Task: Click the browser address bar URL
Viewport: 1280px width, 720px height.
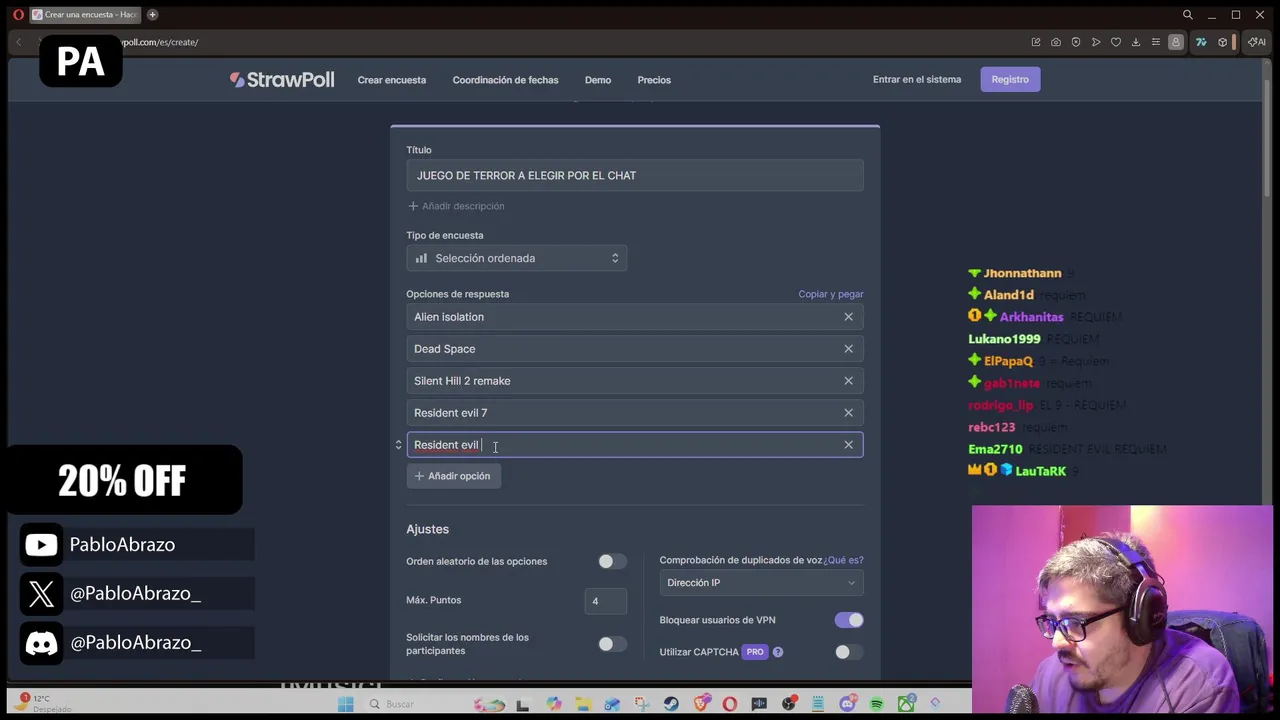Action: pos(160,42)
